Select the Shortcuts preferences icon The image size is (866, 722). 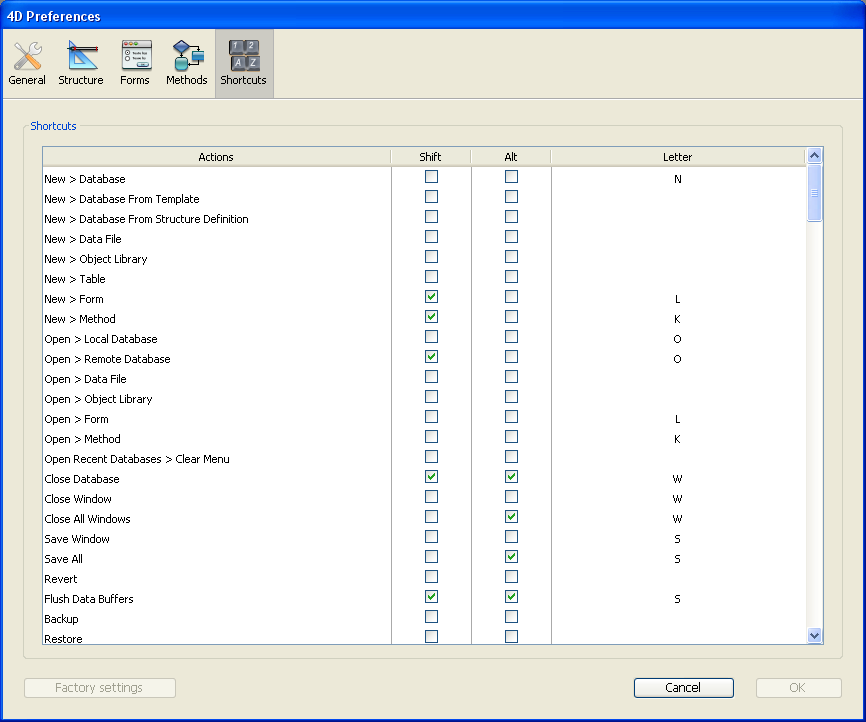coord(244,63)
